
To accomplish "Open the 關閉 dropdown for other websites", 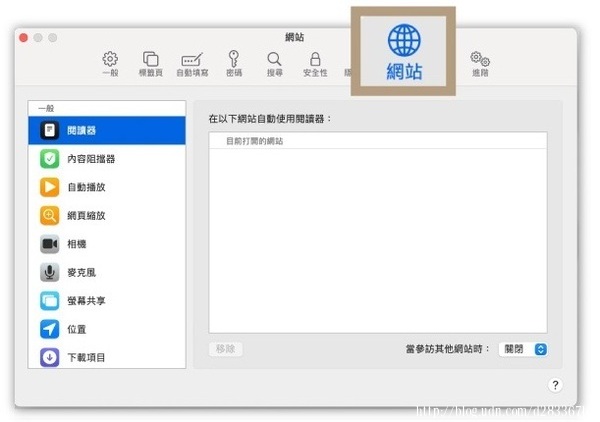I will coord(523,349).
